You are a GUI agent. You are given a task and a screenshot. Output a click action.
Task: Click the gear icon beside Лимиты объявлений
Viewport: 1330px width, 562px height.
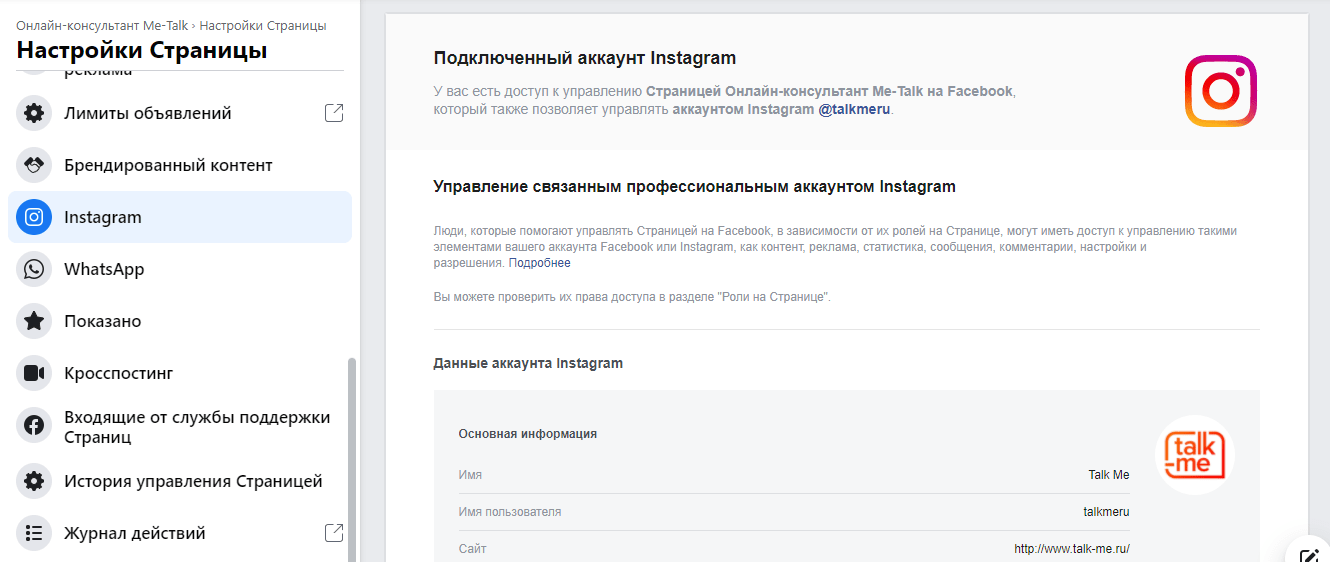[x=34, y=113]
